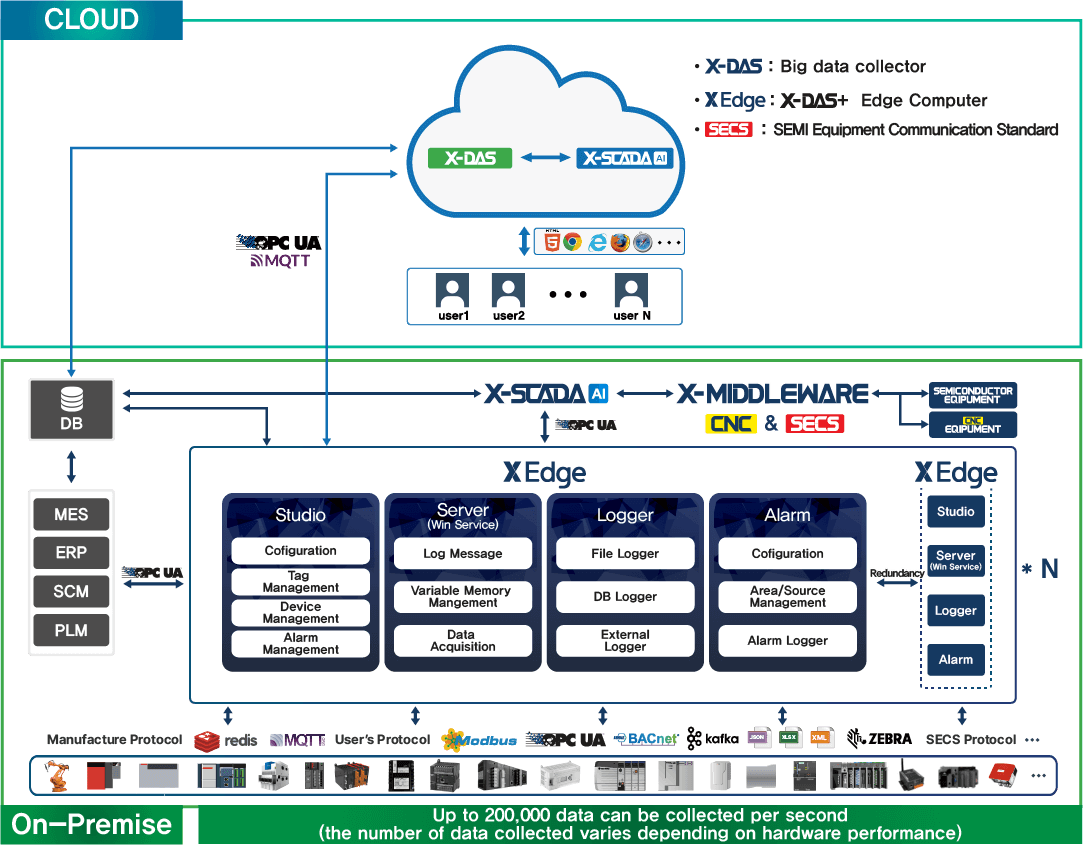
Task: Select the Modbus protocol logo
Action: pos(479,740)
